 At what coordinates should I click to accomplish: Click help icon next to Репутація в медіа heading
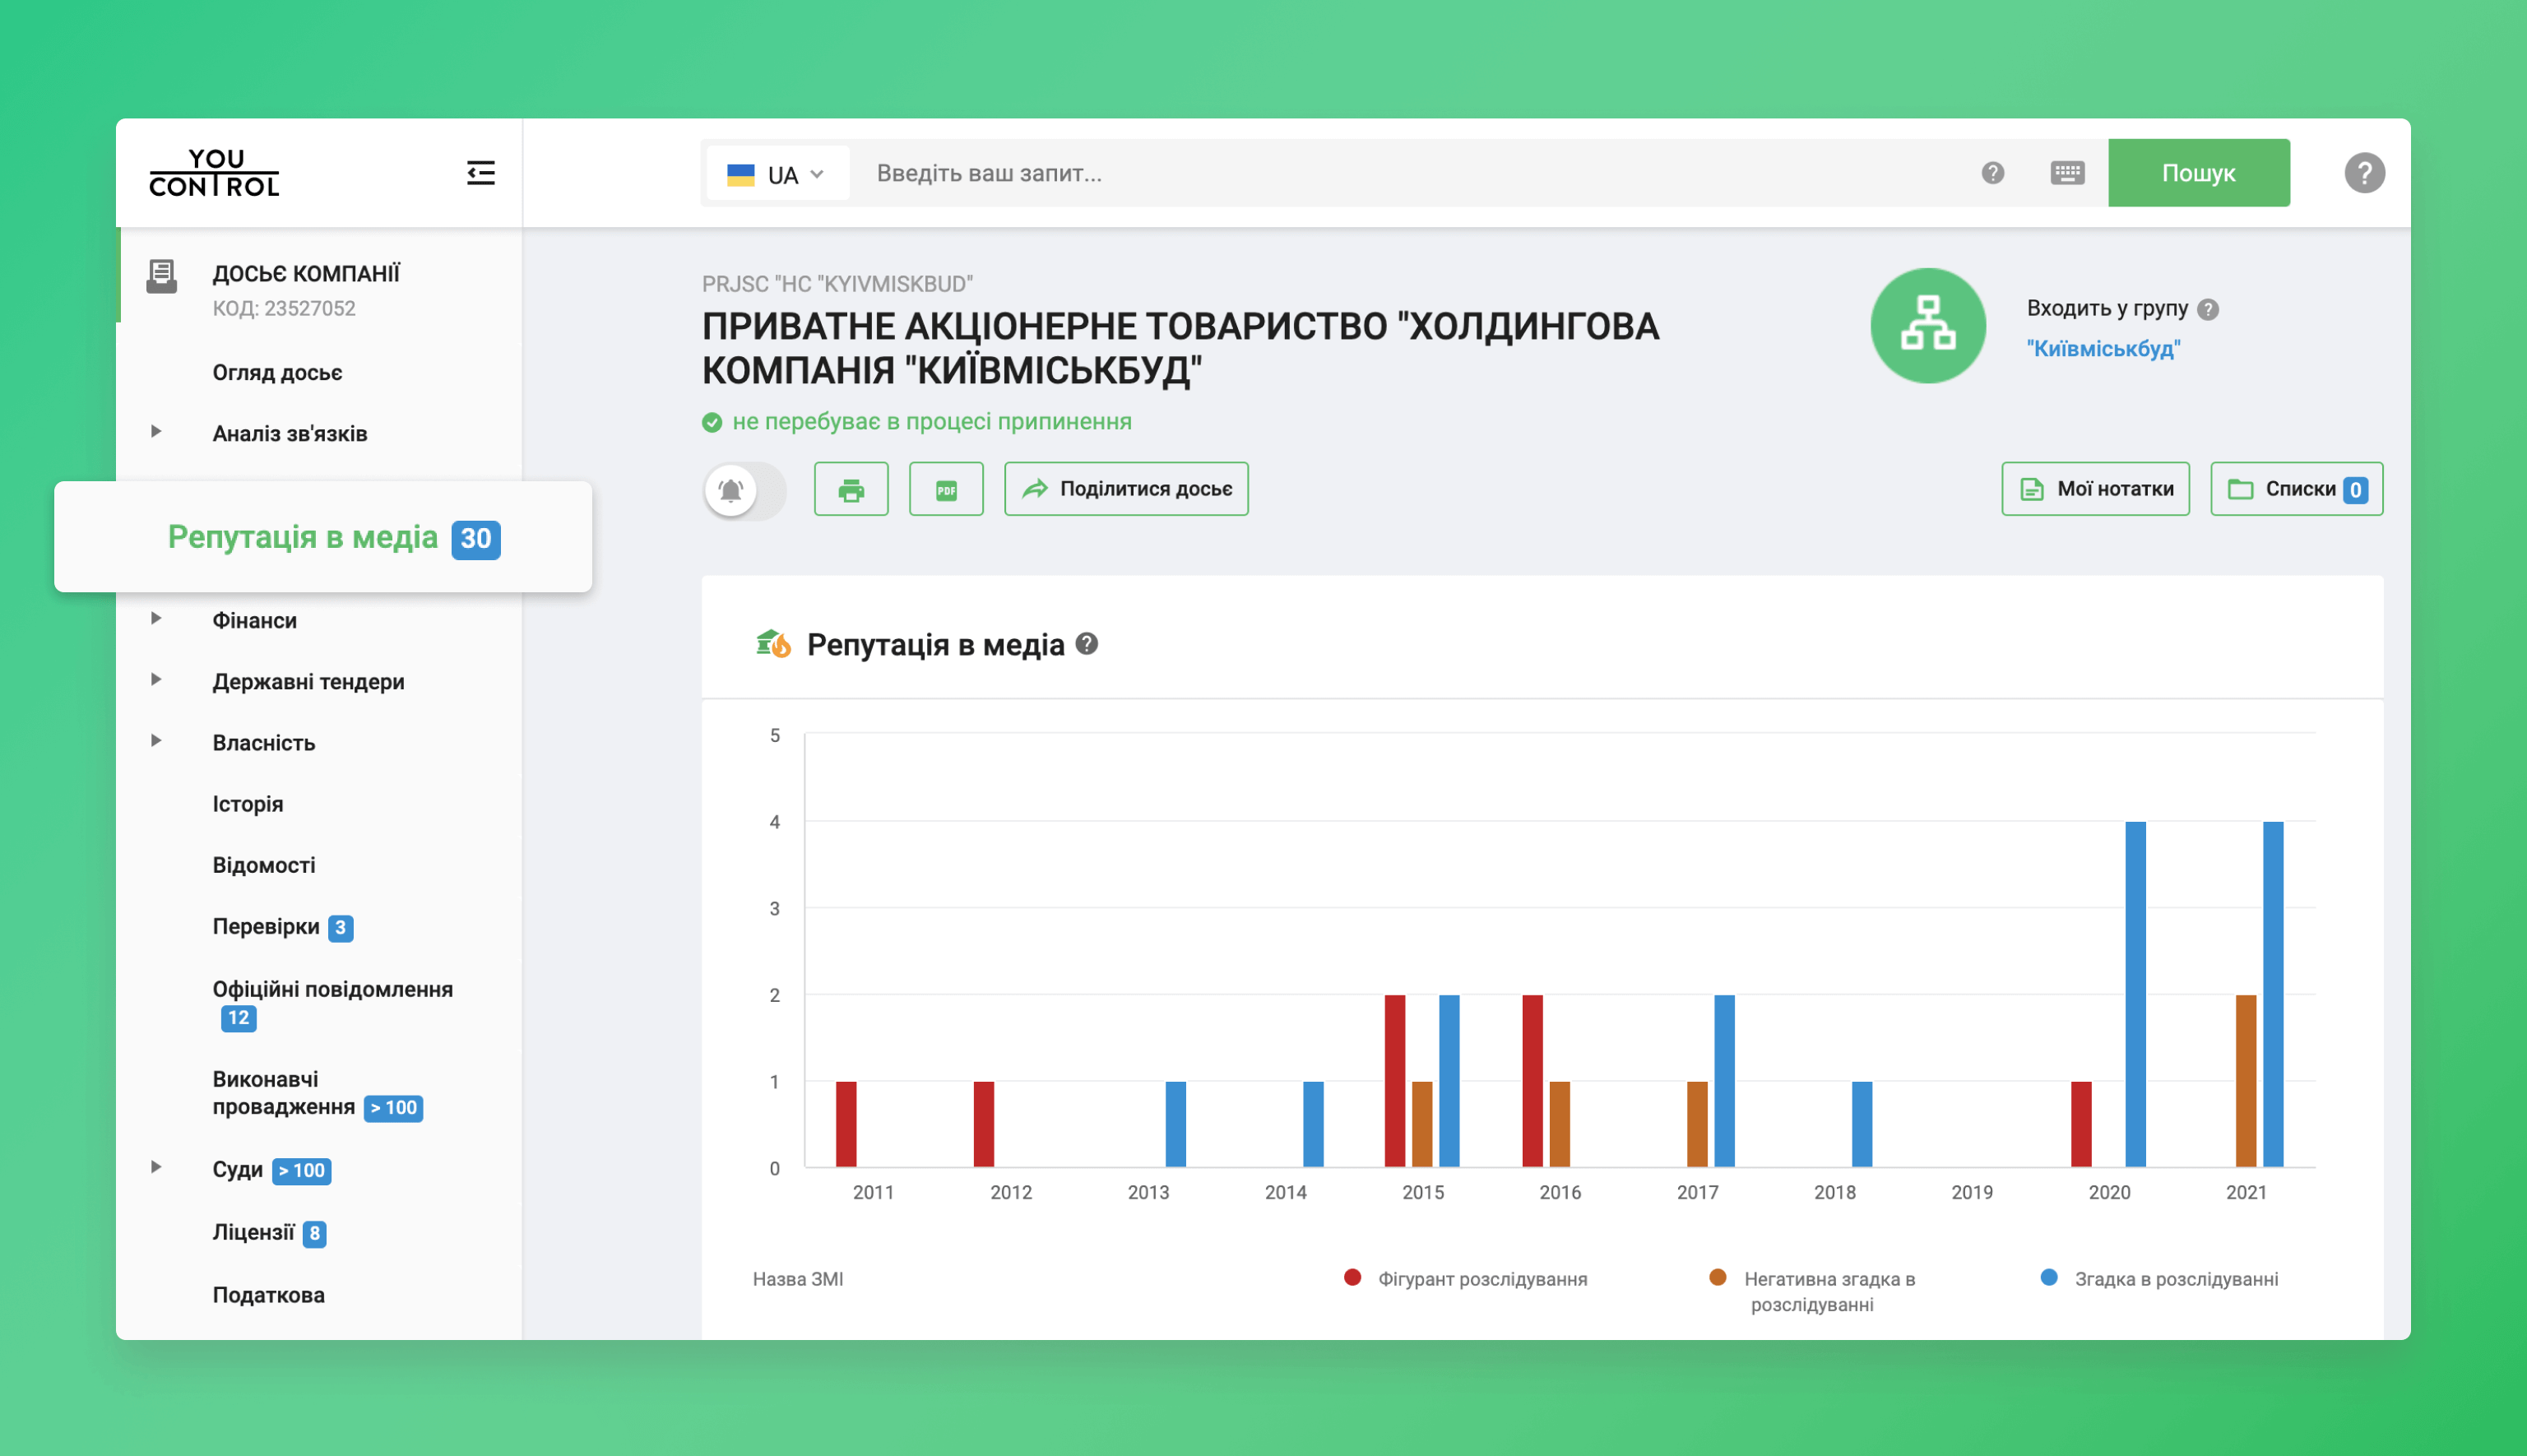click(1086, 644)
